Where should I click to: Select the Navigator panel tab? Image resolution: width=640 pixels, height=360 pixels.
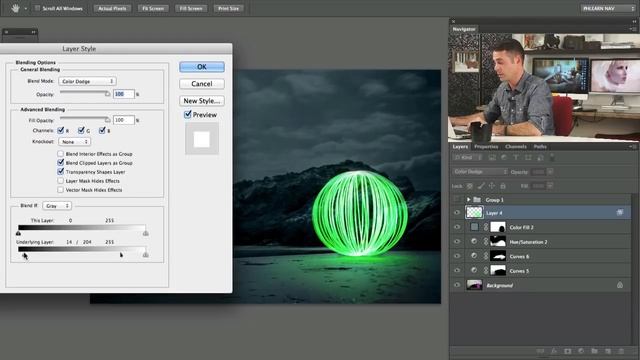tap(464, 29)
